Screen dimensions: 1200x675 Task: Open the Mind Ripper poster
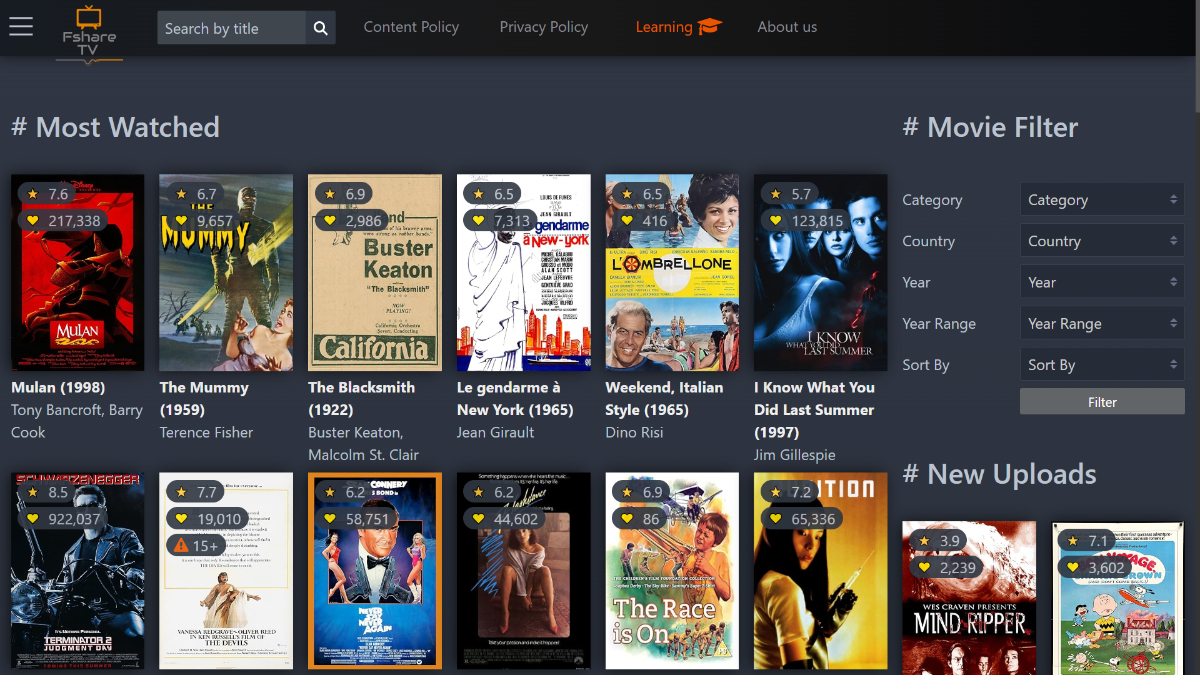pos(969,598)
